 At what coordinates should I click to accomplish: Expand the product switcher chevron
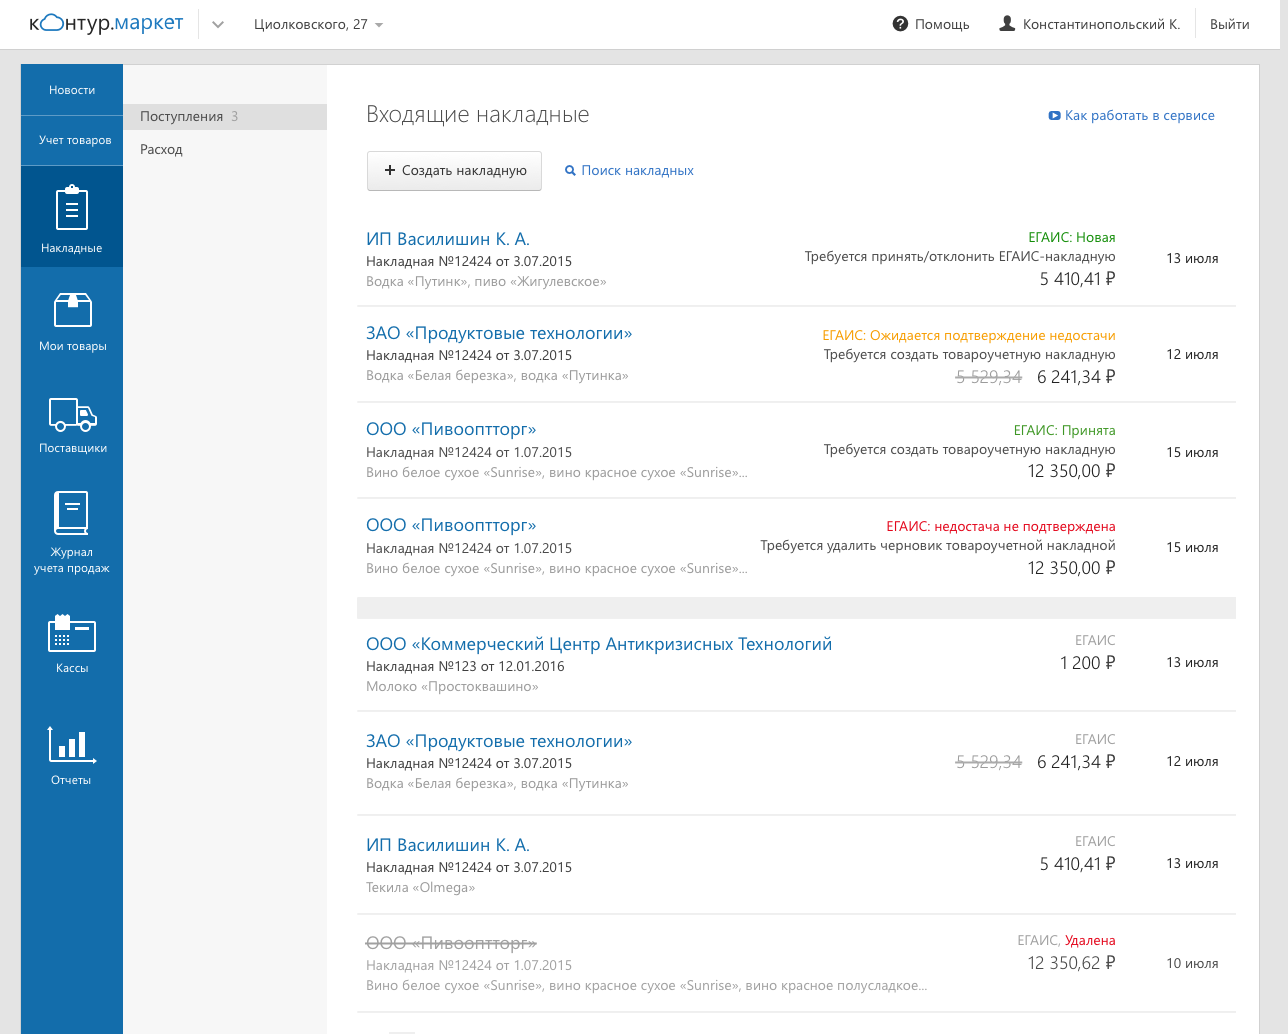point(218,24)
